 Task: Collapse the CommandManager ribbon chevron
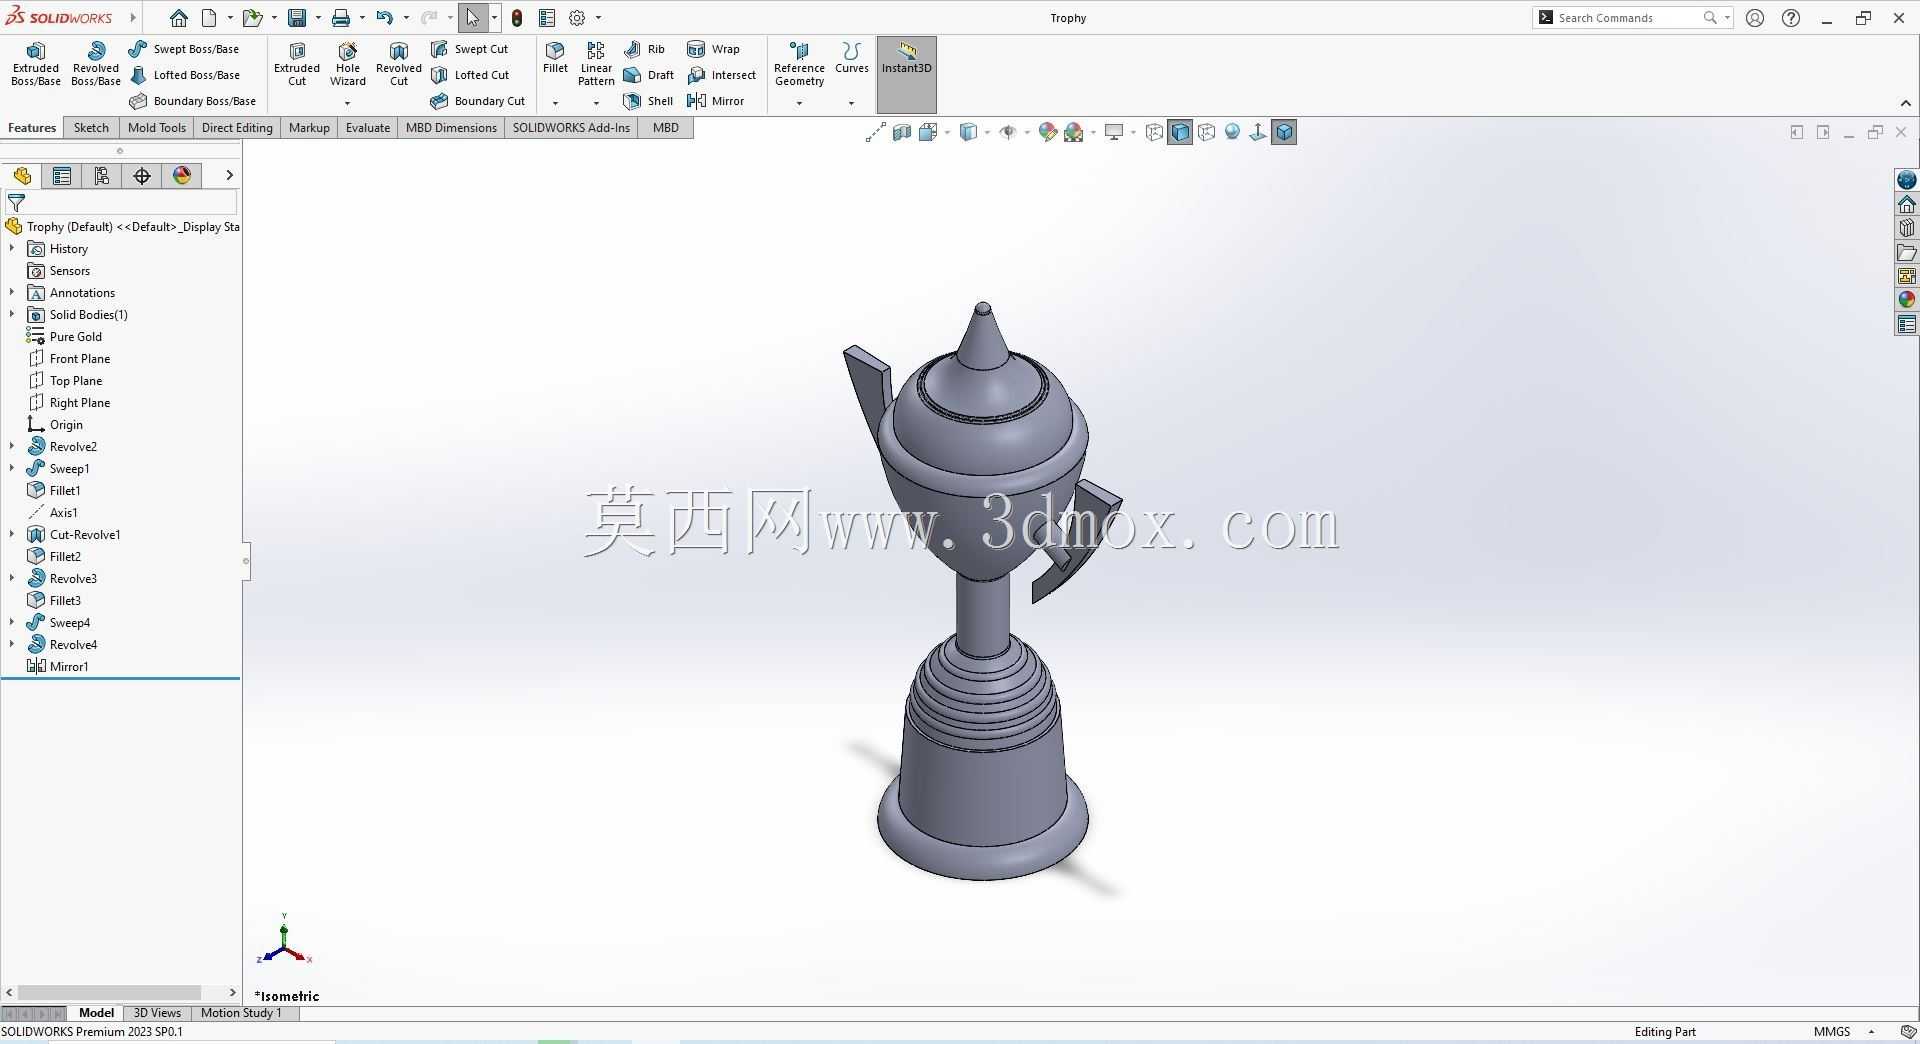[1905, 103]
